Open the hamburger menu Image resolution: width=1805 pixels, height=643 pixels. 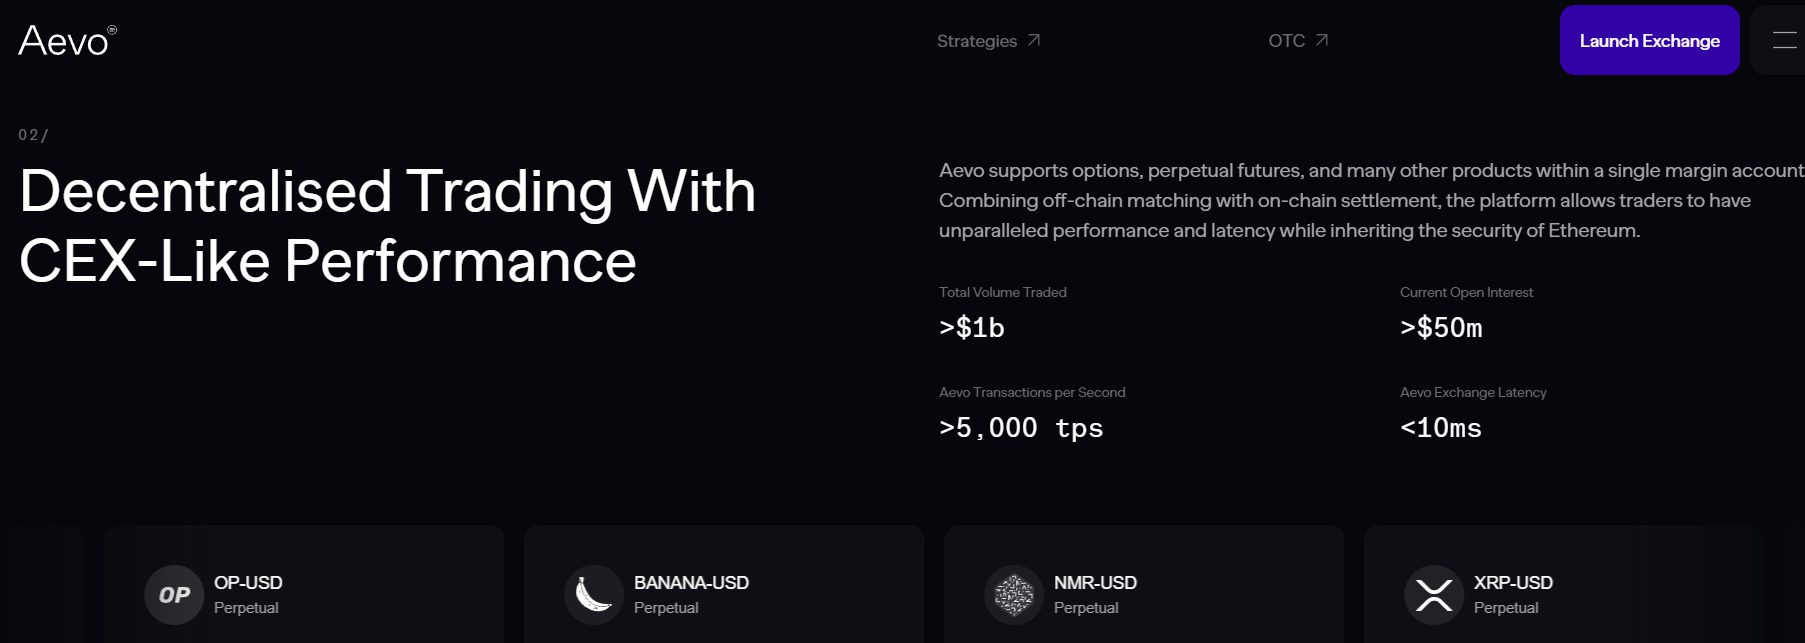point(1784,40)
